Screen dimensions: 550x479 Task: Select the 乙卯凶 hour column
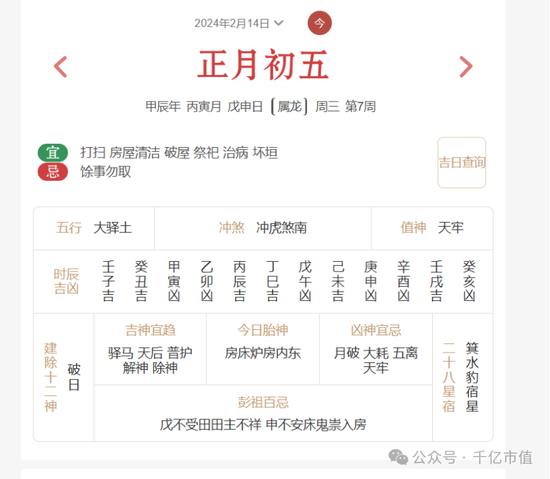[x=207, y=282]
